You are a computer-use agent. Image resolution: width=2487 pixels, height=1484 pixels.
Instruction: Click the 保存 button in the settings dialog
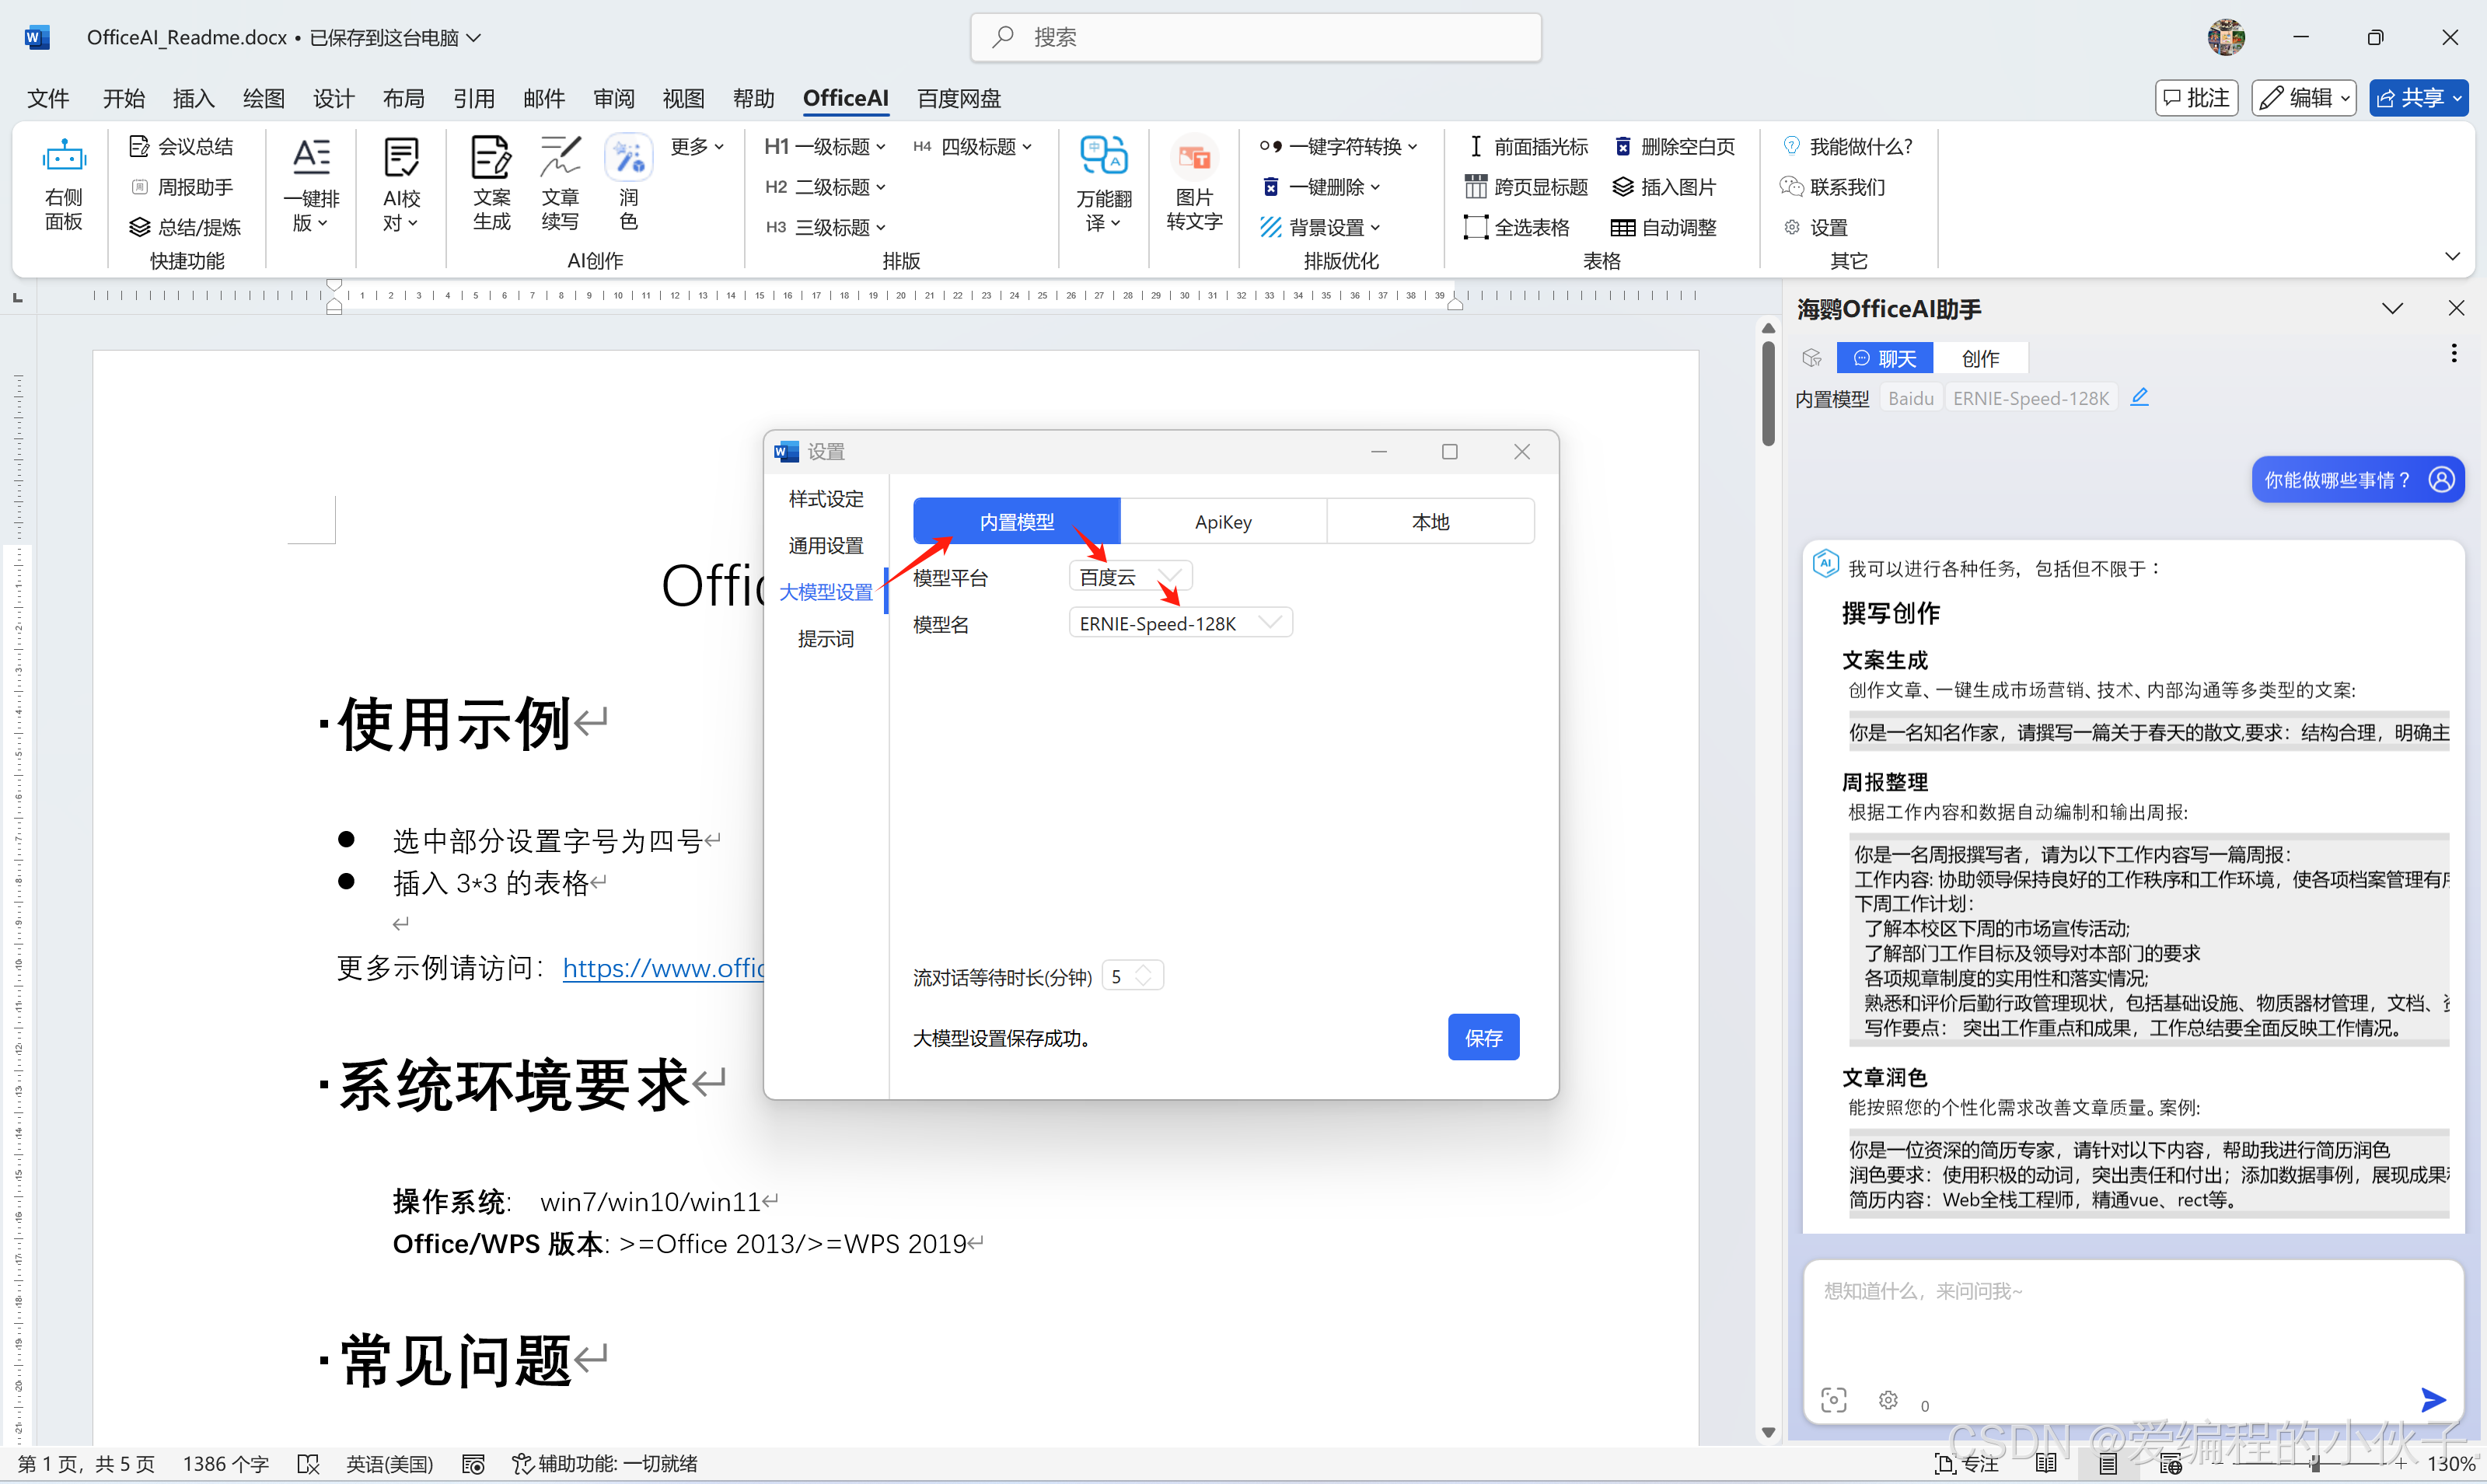pyautogui.click(x=1483, y=1037)
